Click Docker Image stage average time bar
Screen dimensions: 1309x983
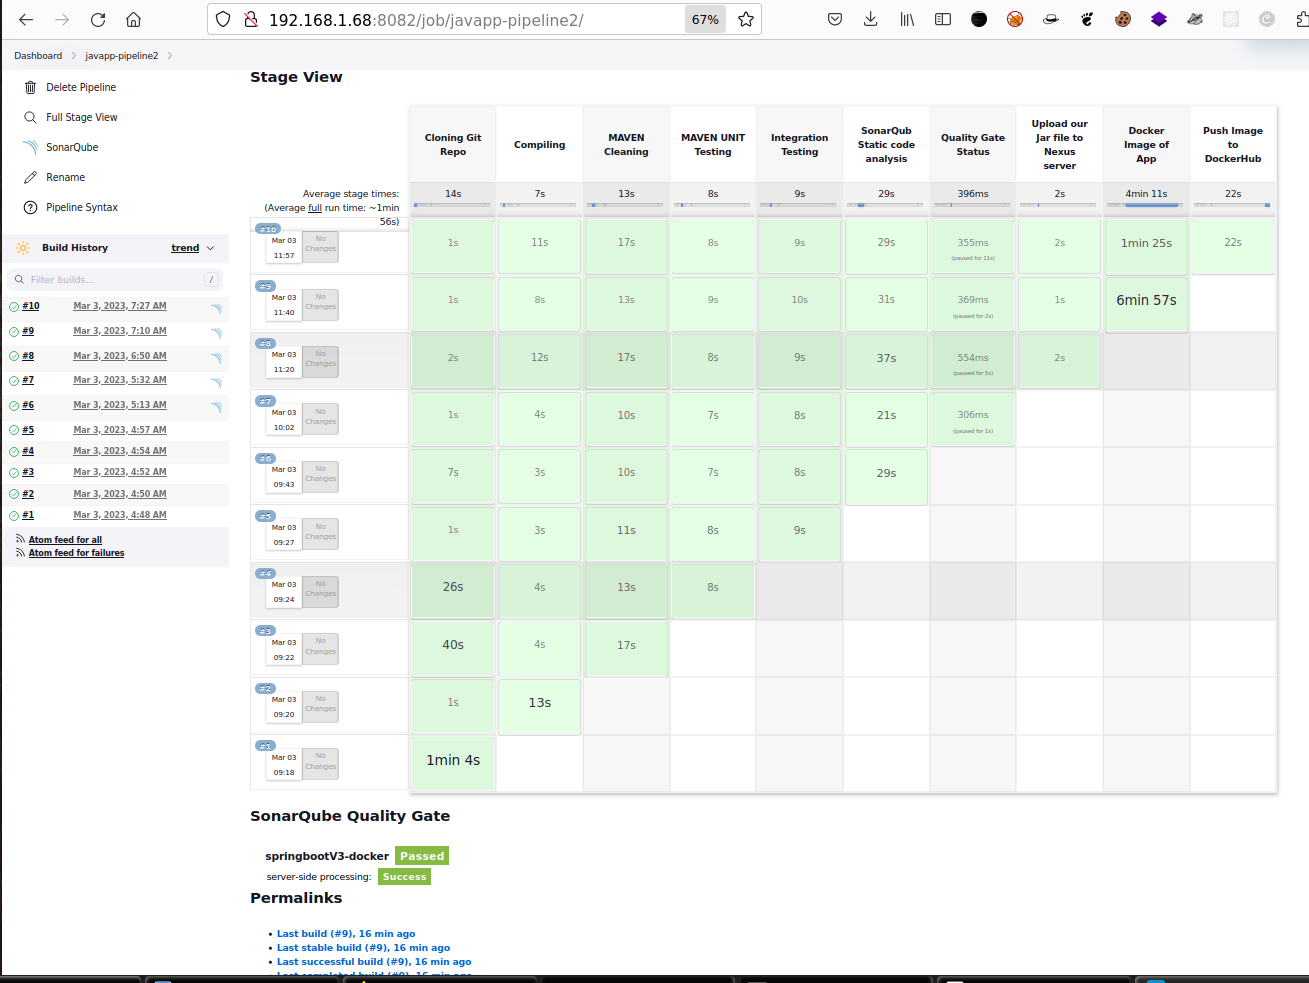click(x=1146, y=205)
